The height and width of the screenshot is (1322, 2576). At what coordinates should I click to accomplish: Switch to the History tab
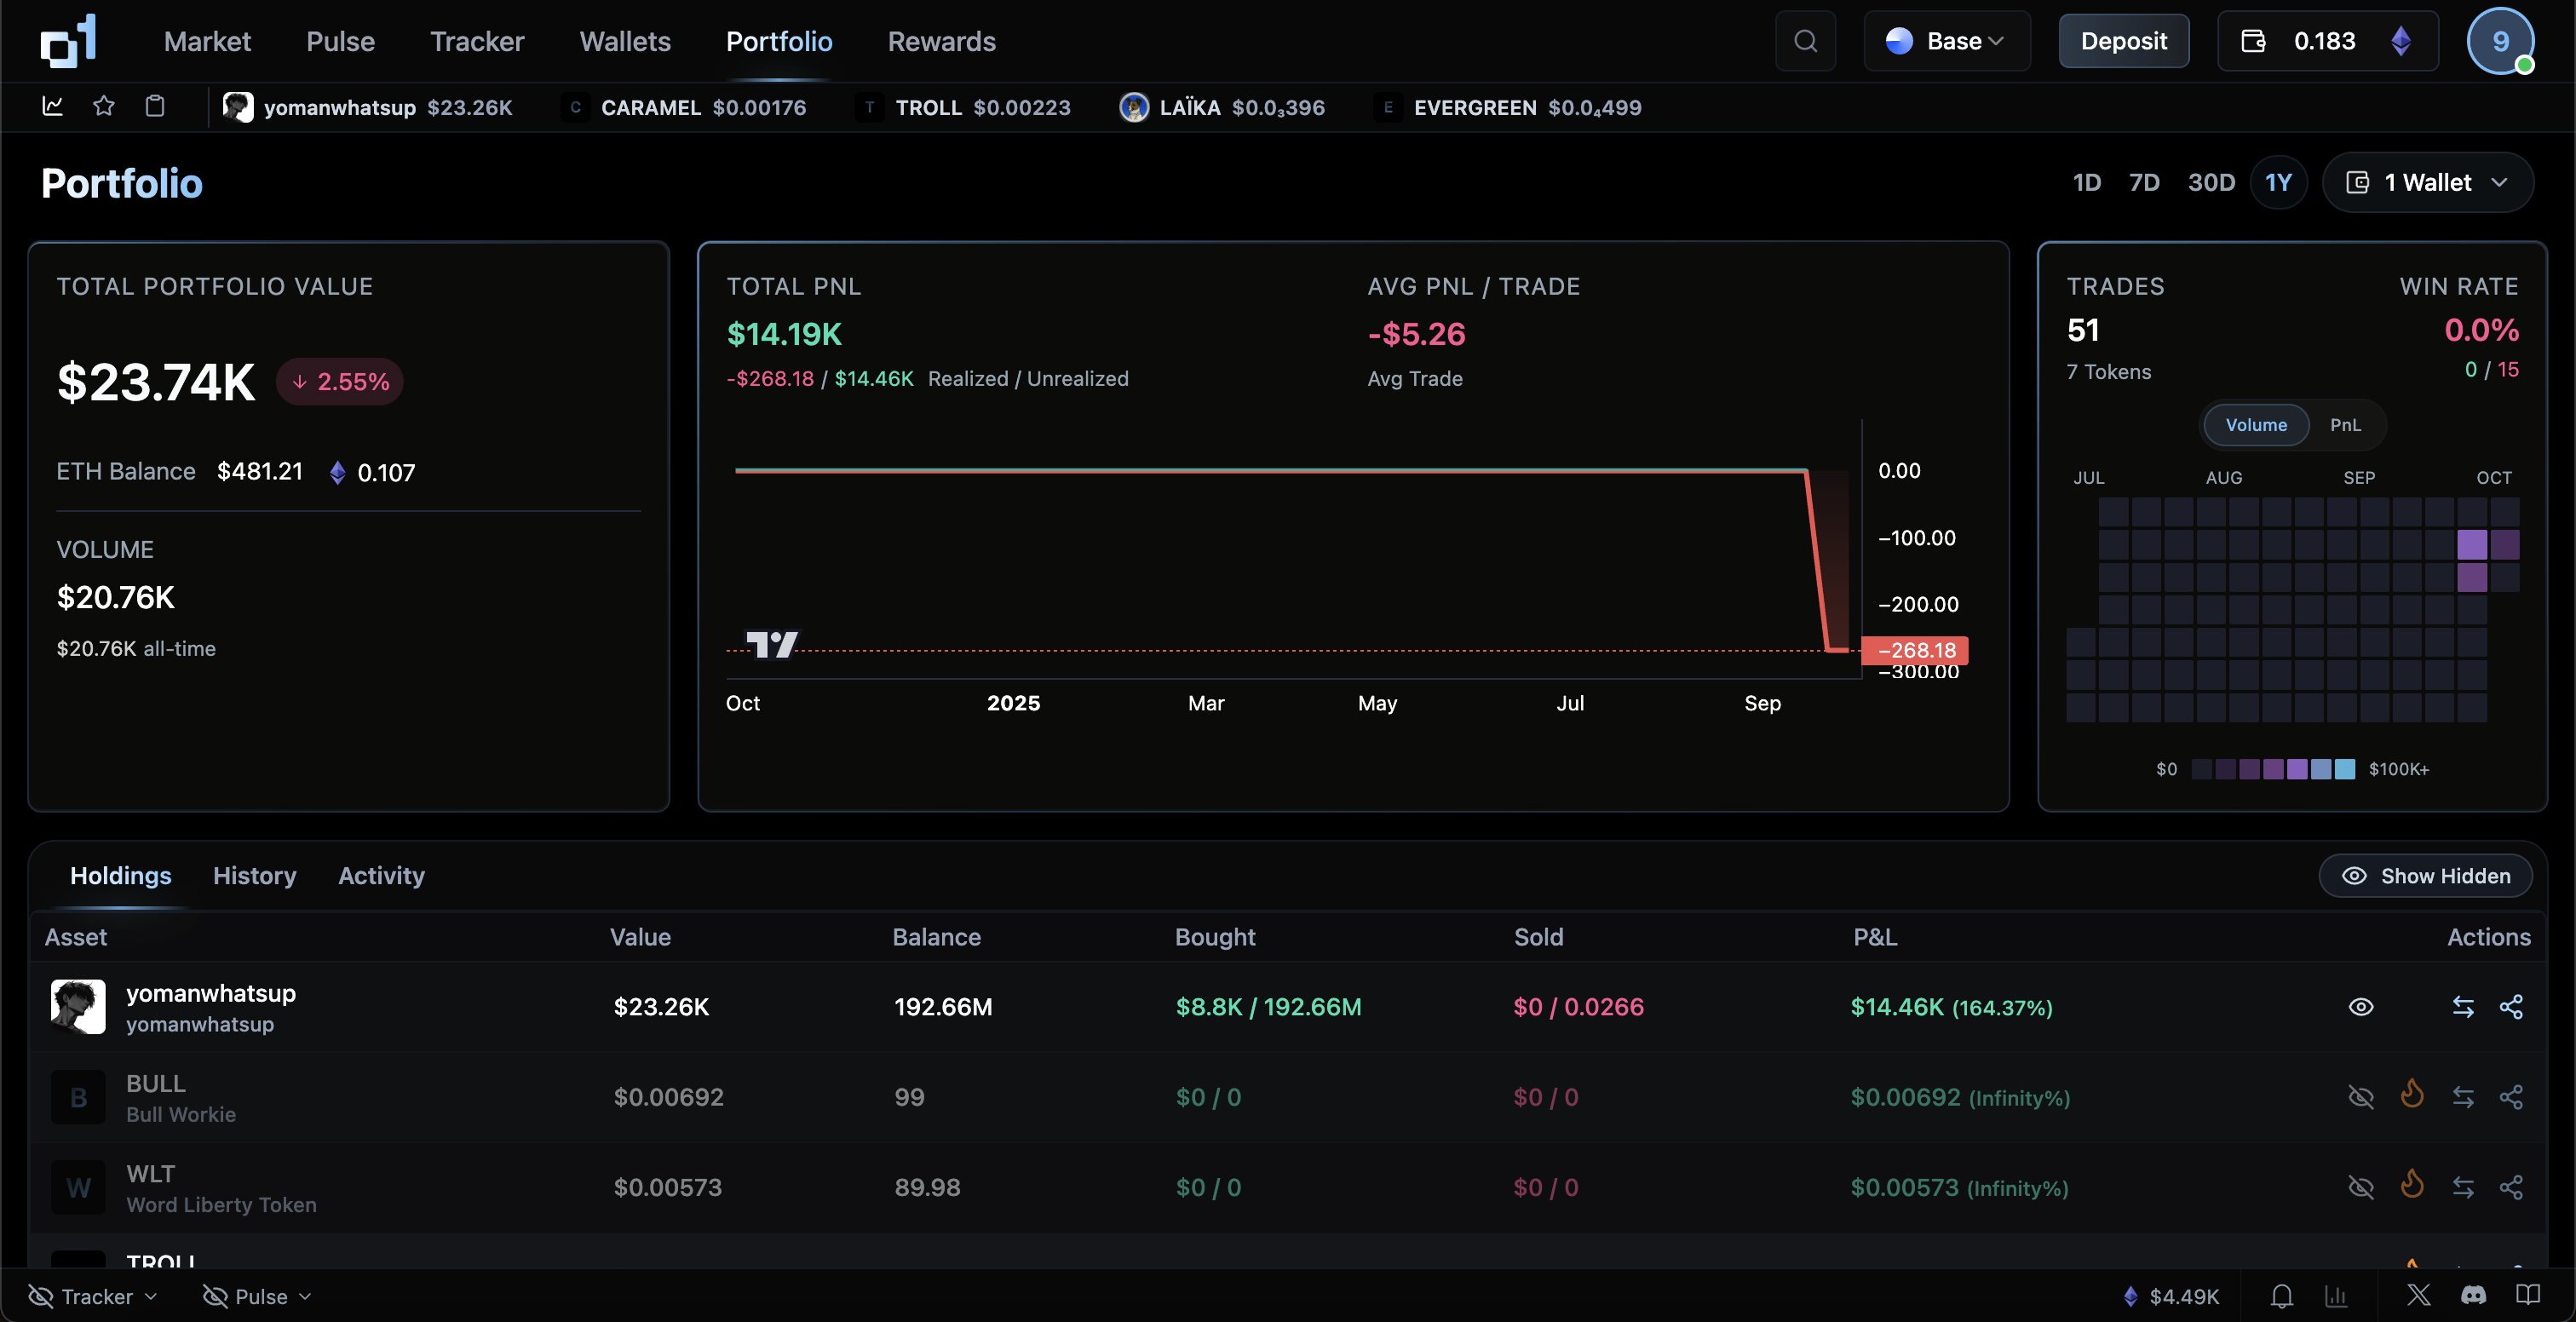pos(254,875)
